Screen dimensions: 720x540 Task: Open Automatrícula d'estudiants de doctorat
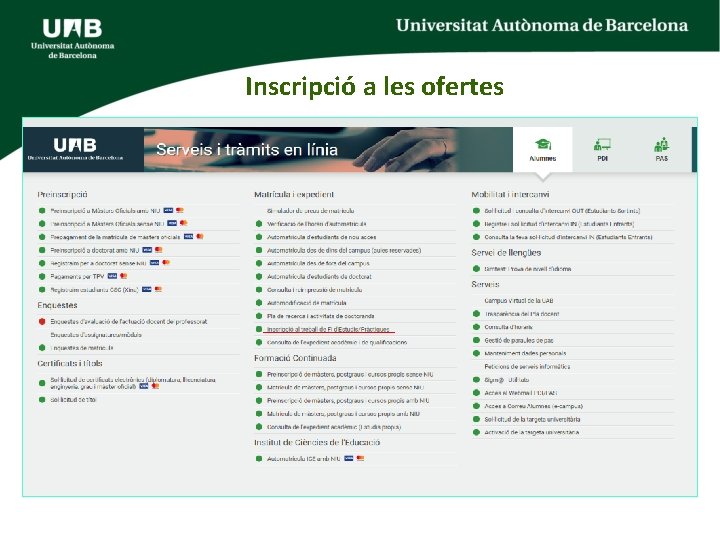(x=319, y=276)
